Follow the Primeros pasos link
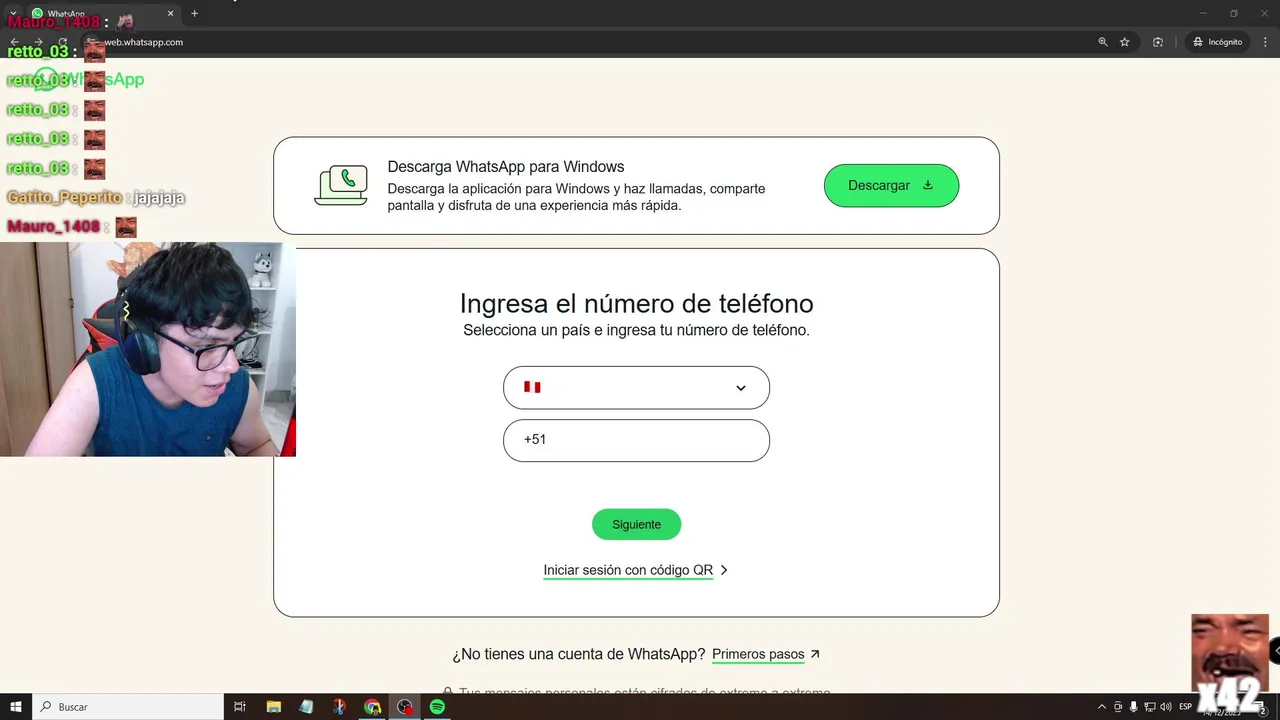This screenshot has height=720, width=1280. 766,655
